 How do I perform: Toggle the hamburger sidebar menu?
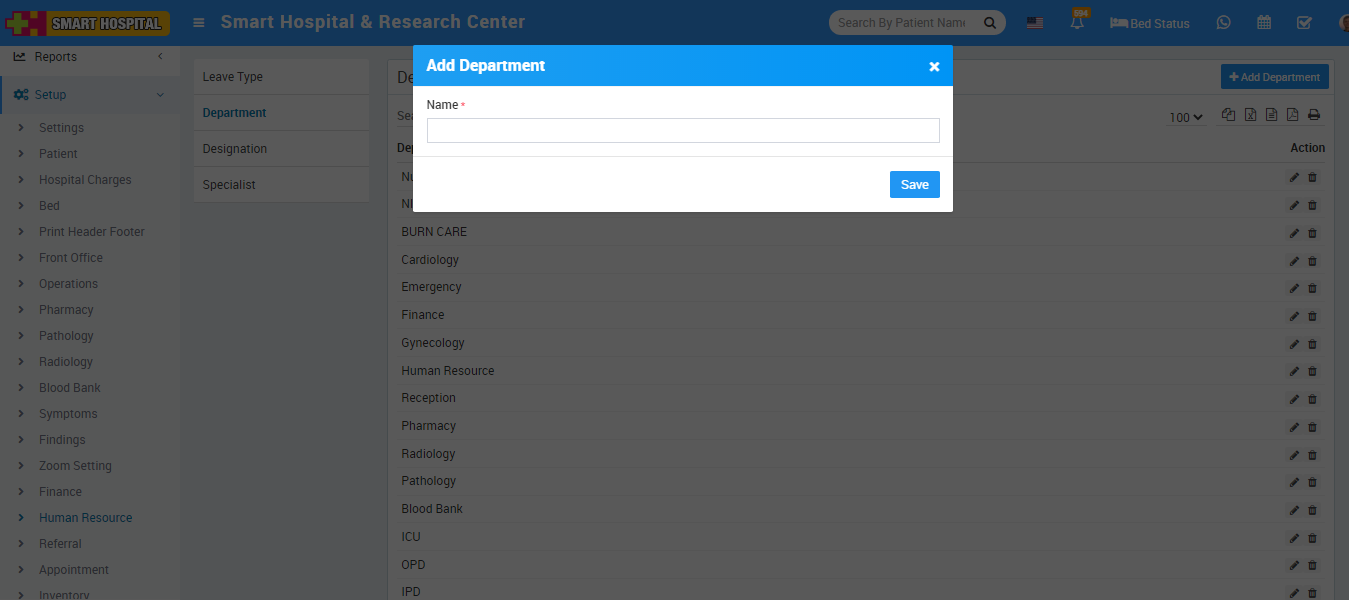click(x=199, y=22)
